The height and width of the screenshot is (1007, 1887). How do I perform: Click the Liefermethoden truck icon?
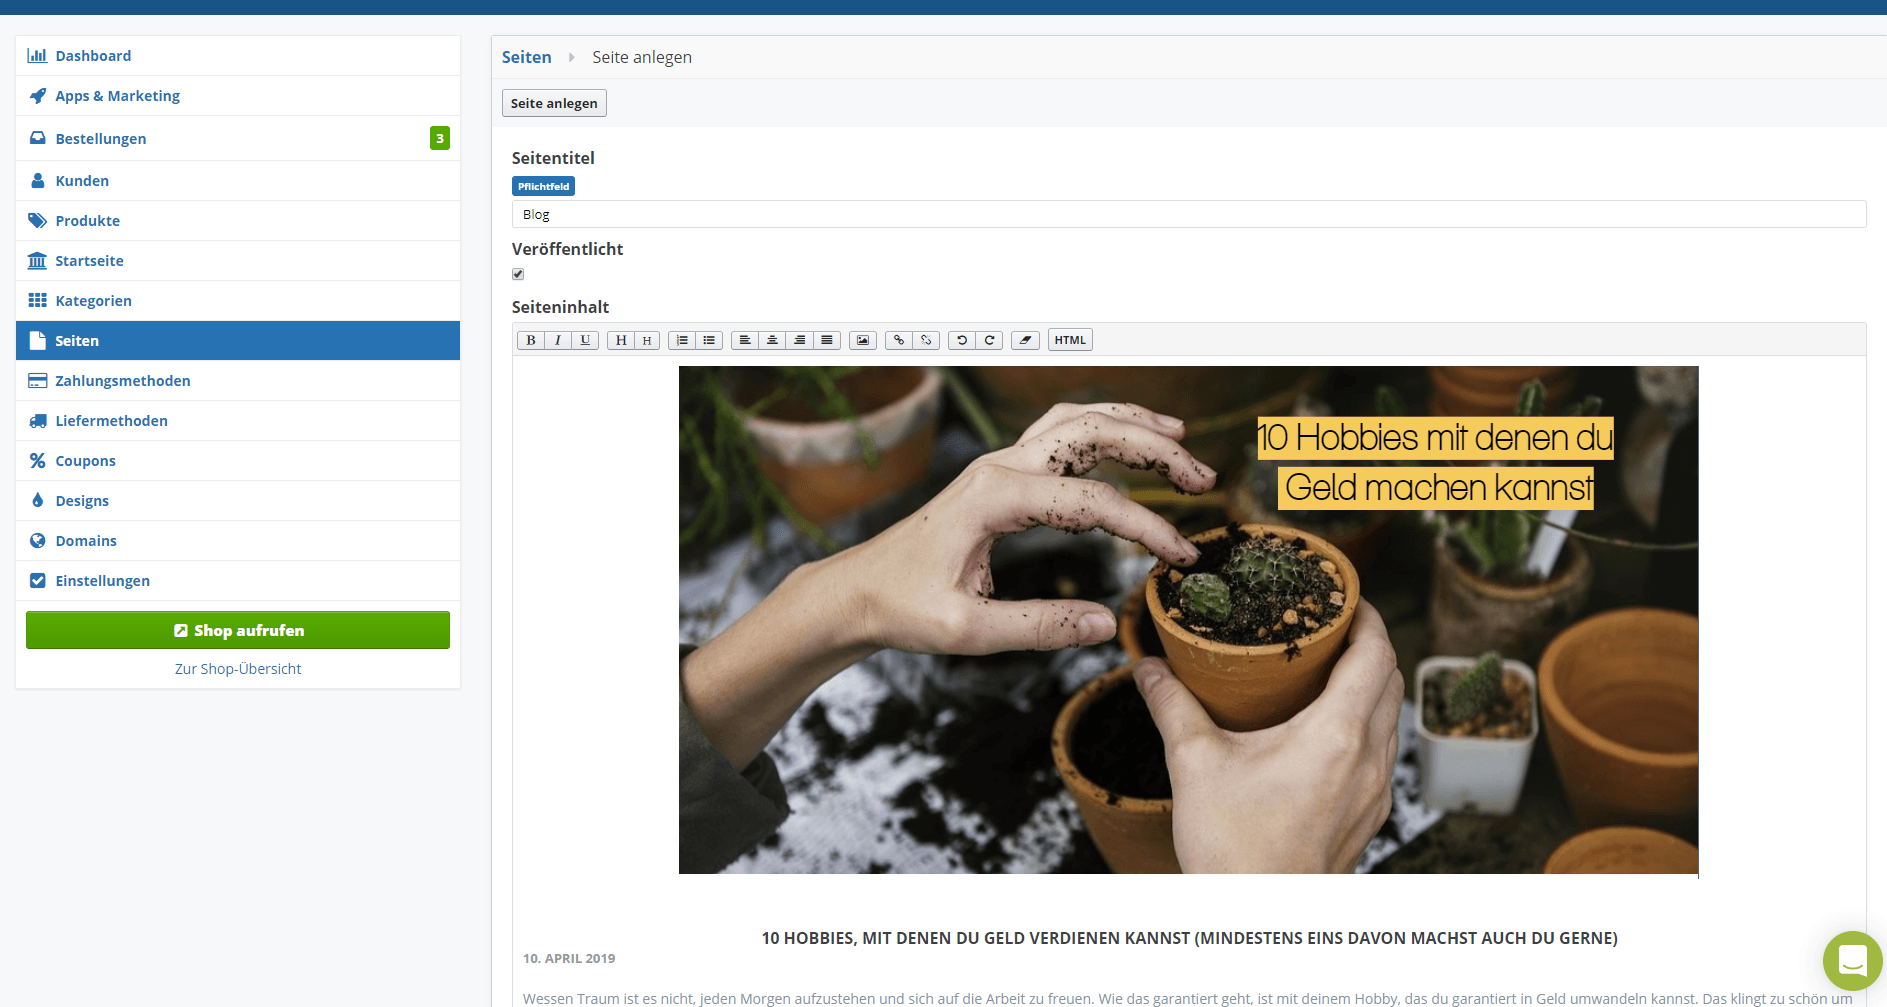pos(37,421)
